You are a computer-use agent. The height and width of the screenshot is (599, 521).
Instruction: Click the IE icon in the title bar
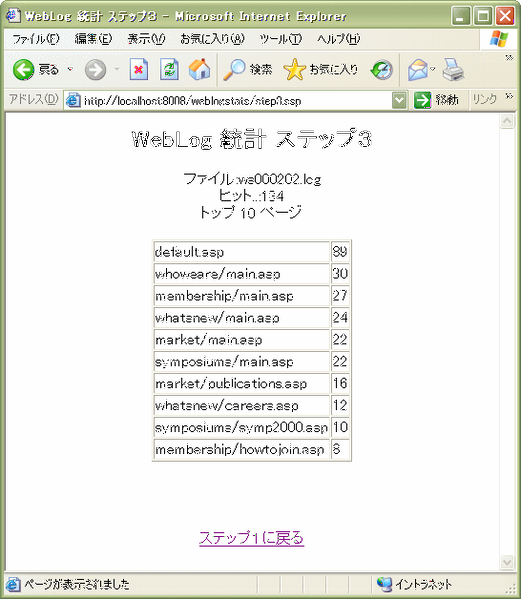[x=13, y=16]
